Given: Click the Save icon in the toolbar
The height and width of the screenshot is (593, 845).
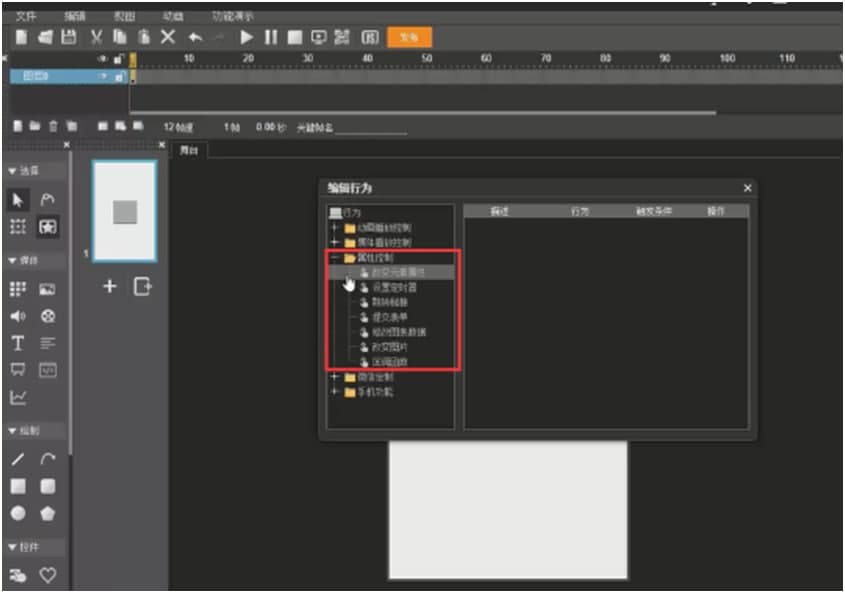Looking at the screenshot, I should [x=69, y=37].
